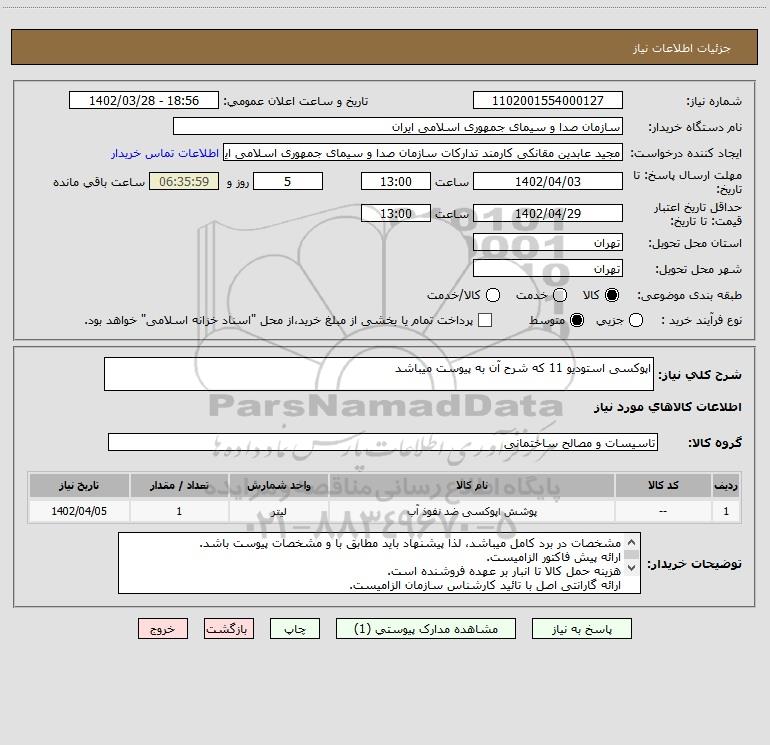770x745 pixels.
Task: Click the پاسخ به نیاز button
Action: [582, 629]
